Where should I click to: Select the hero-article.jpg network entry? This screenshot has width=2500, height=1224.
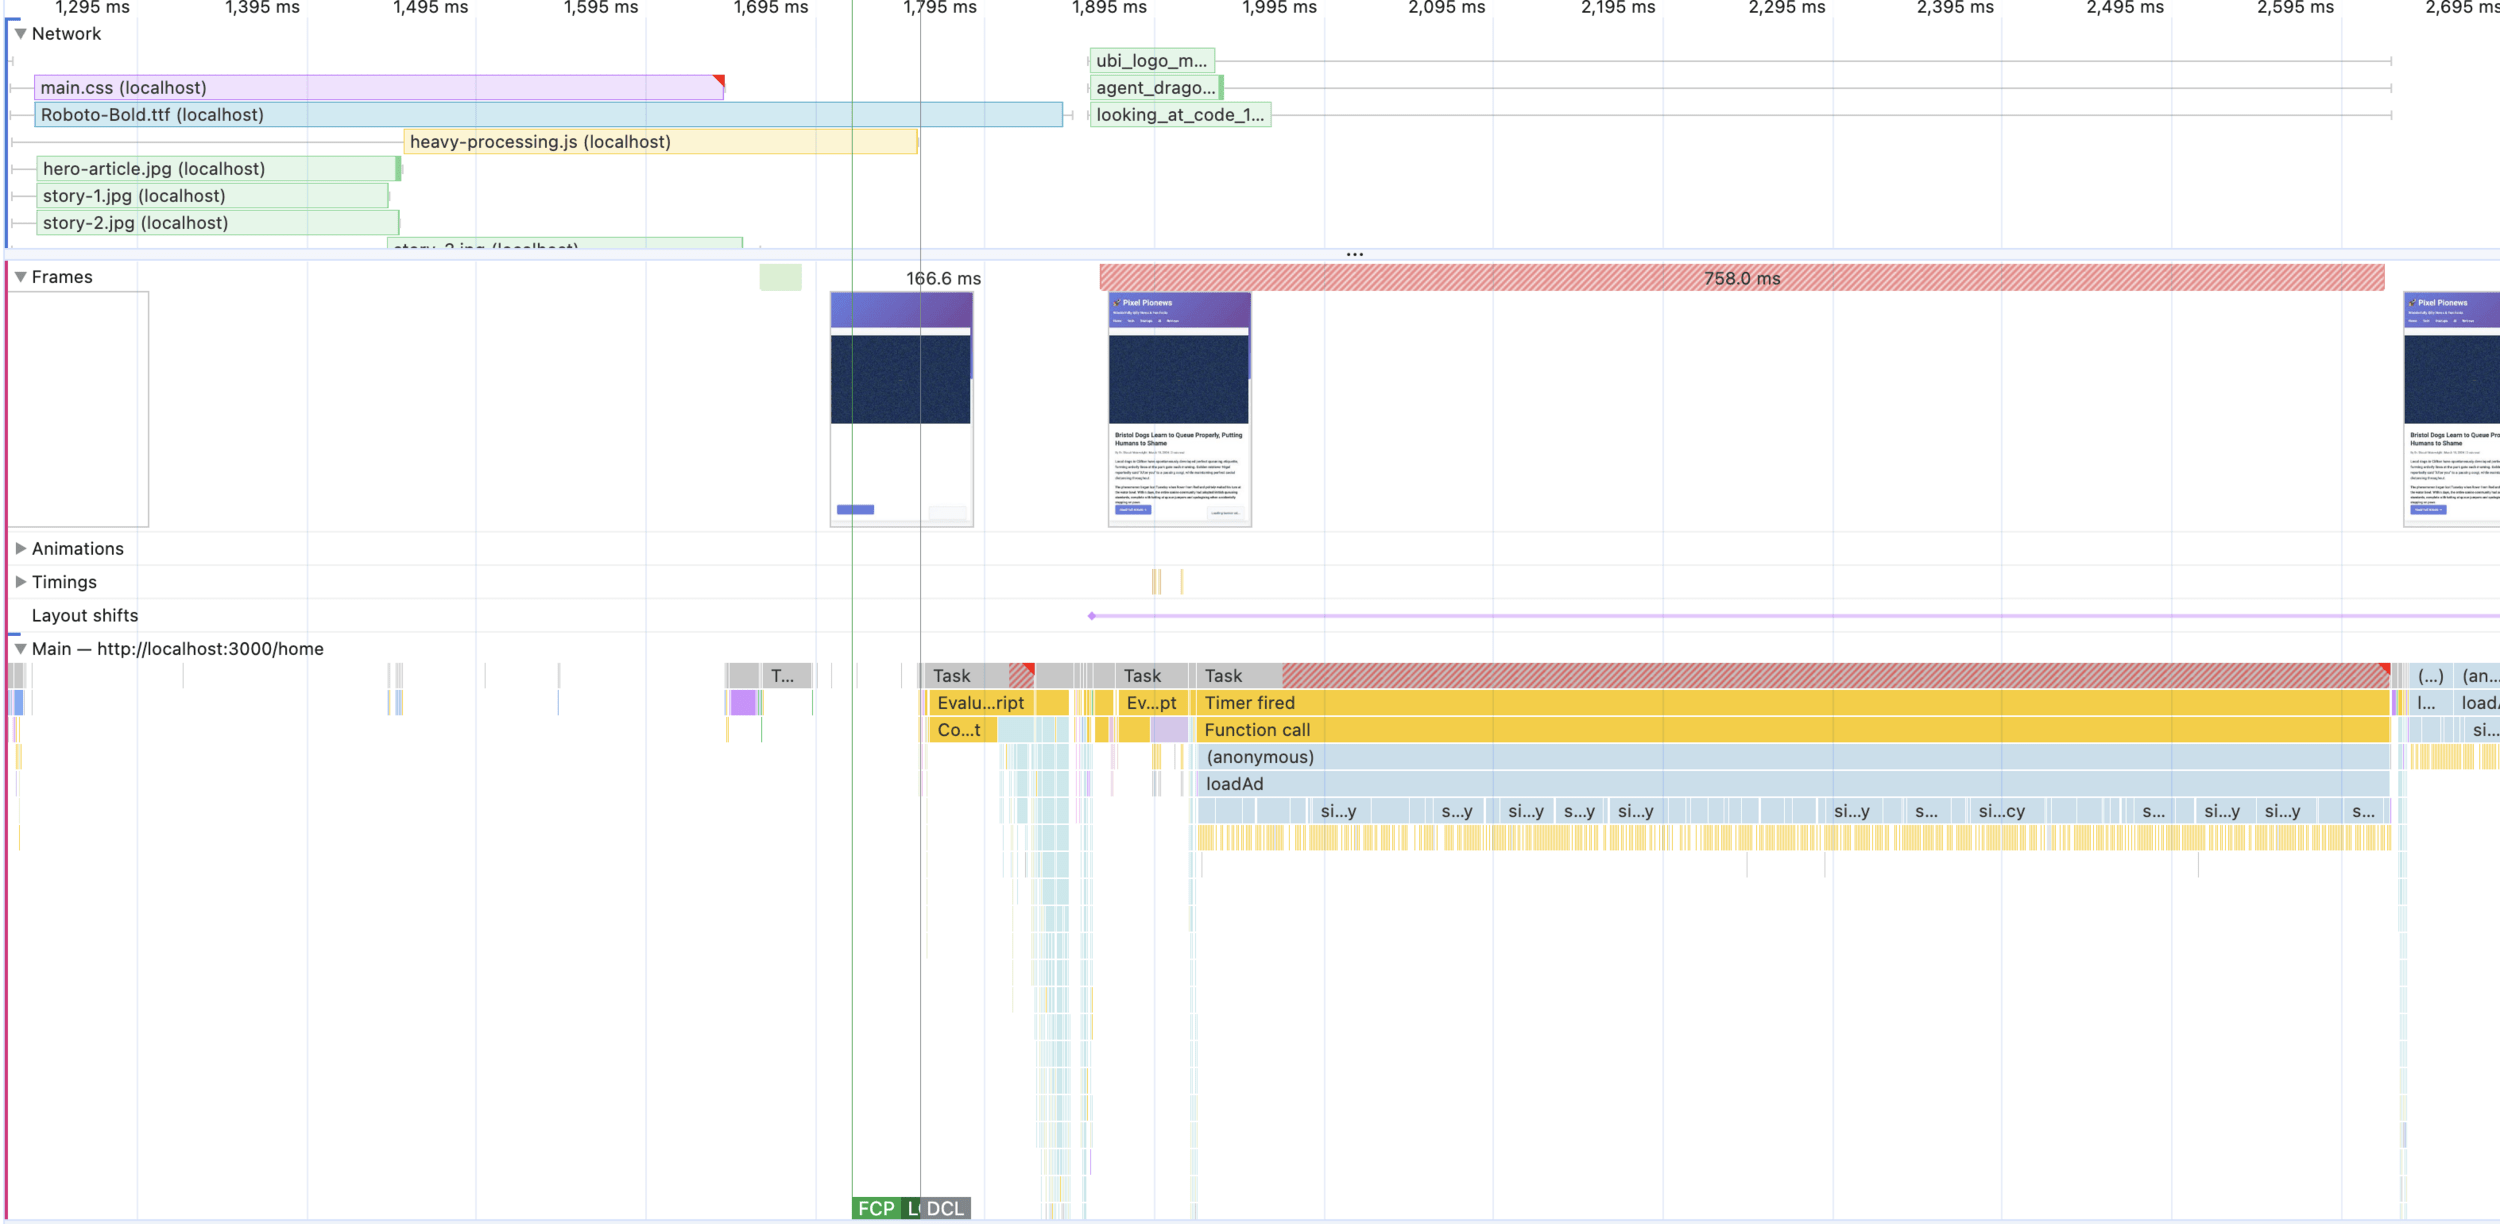coord(217,169)
